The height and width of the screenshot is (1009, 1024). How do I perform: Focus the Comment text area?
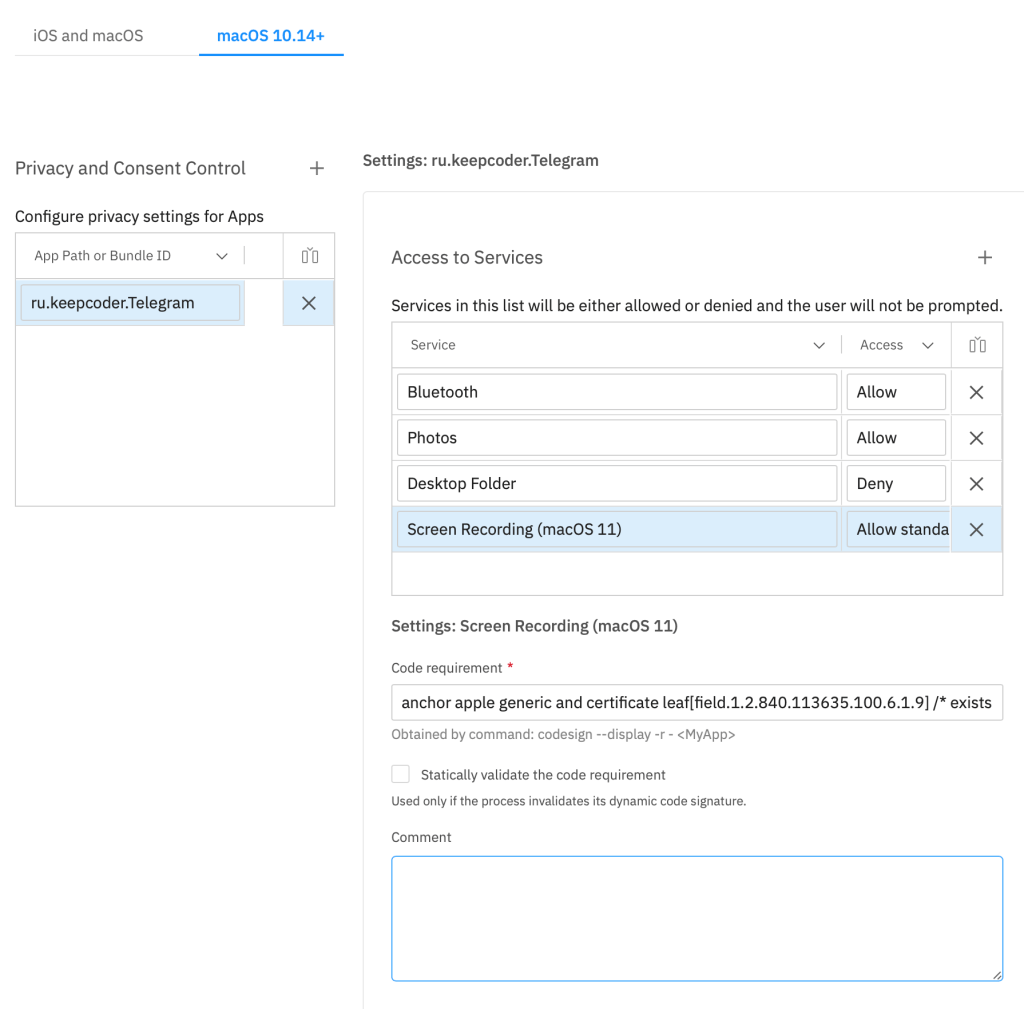click(x=696, y=918)
